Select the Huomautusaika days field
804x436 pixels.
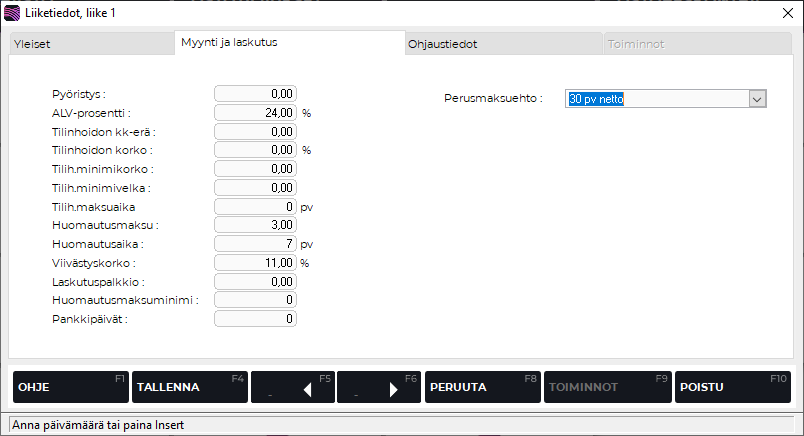tap(256, 244)
